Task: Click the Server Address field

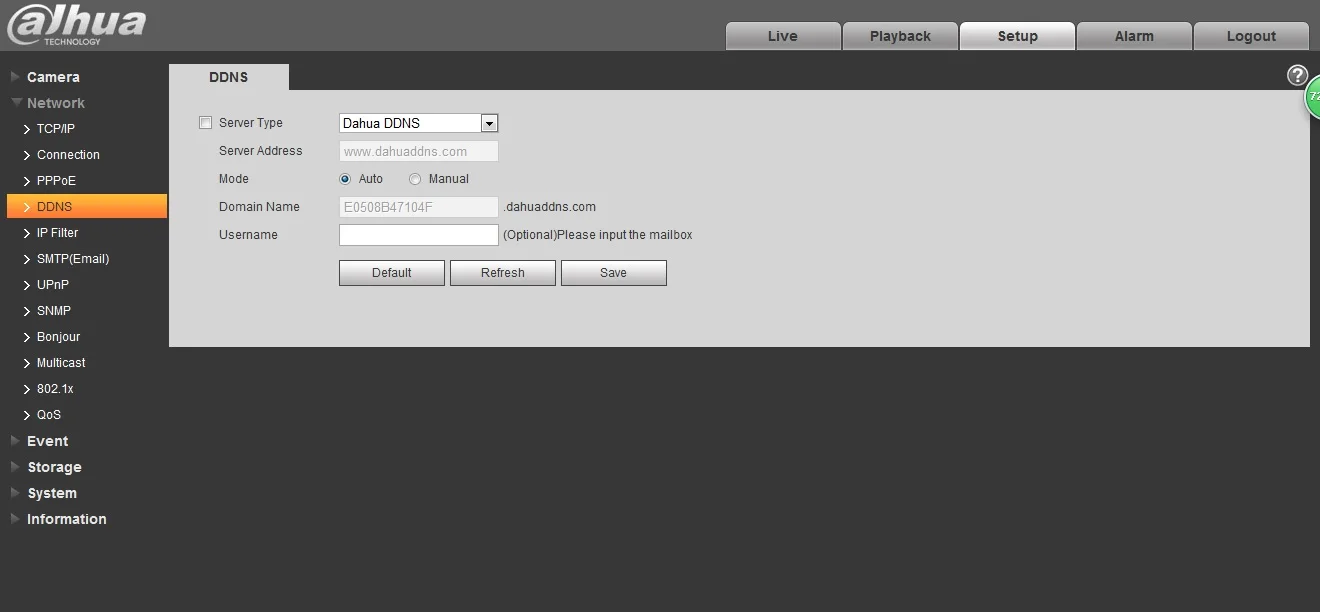Action: coord(418,151)
